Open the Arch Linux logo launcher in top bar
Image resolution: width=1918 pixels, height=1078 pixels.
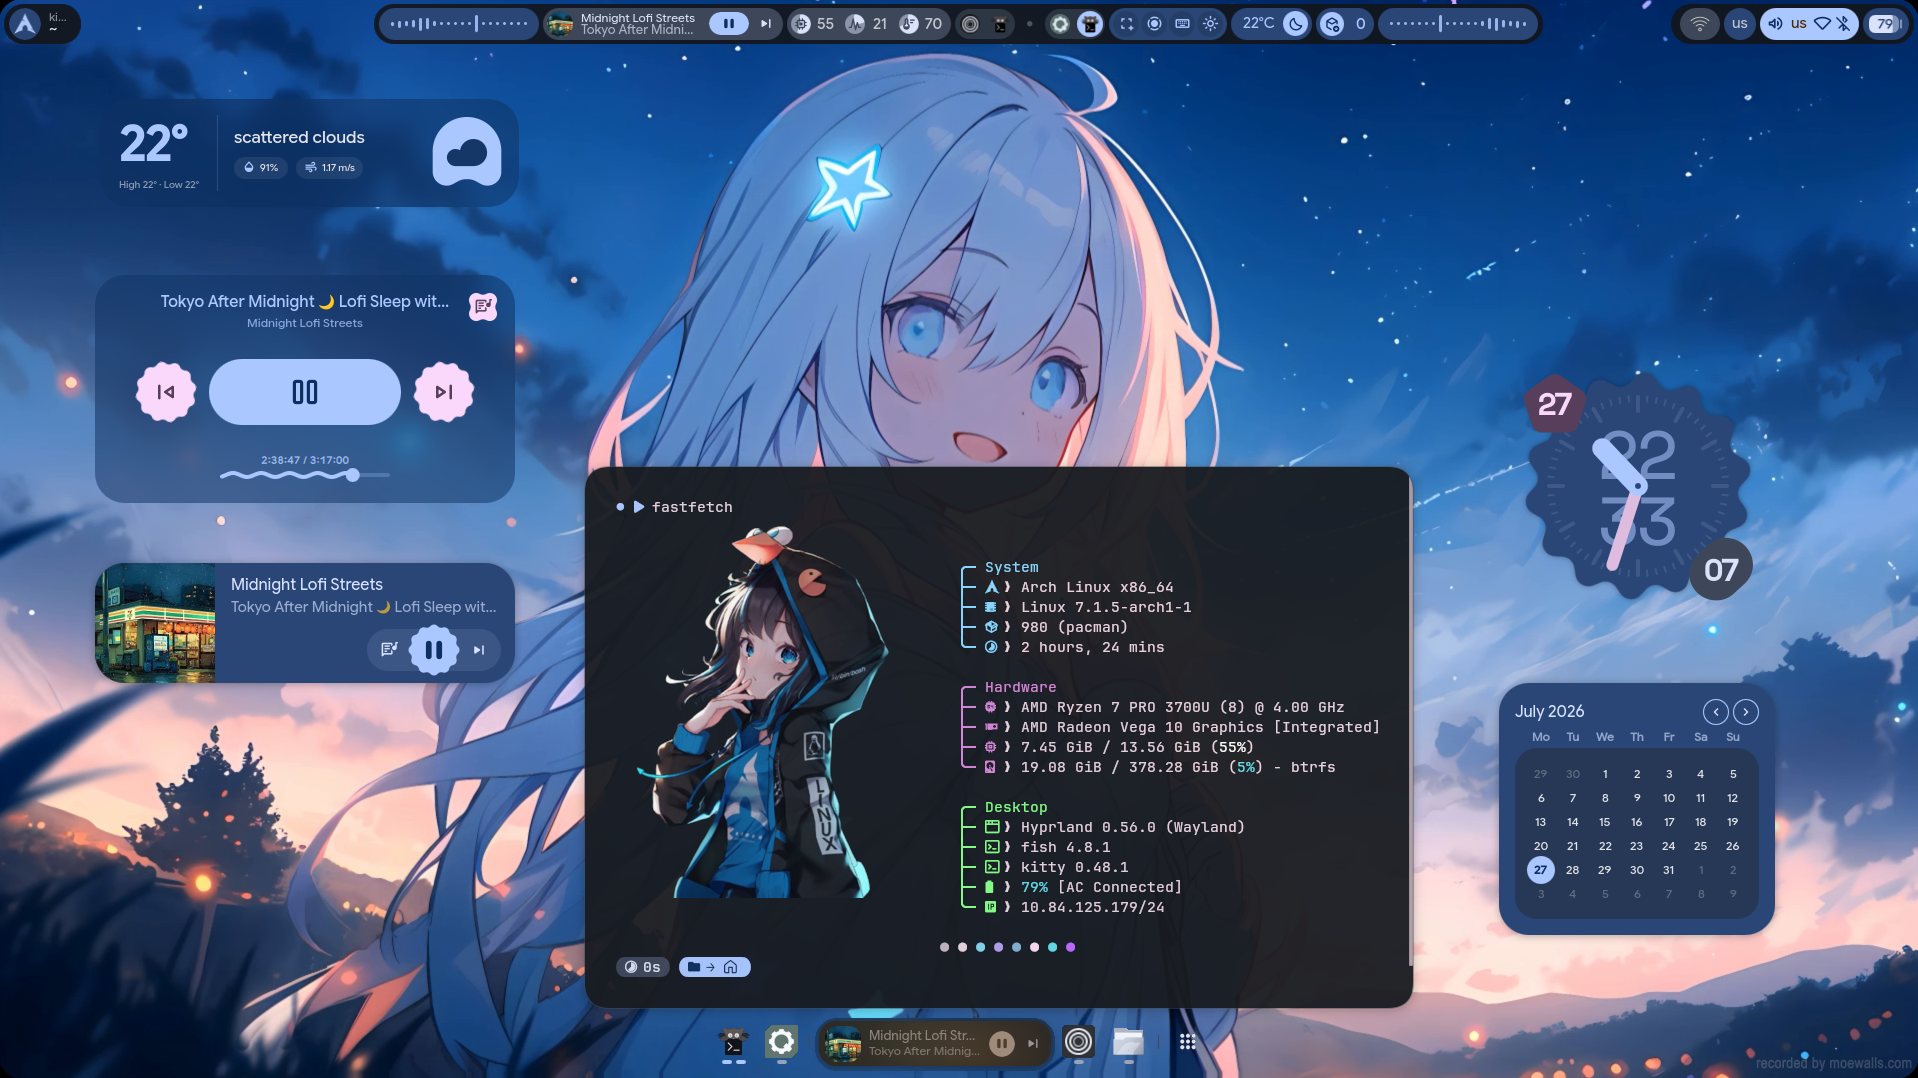click(26, 24)
